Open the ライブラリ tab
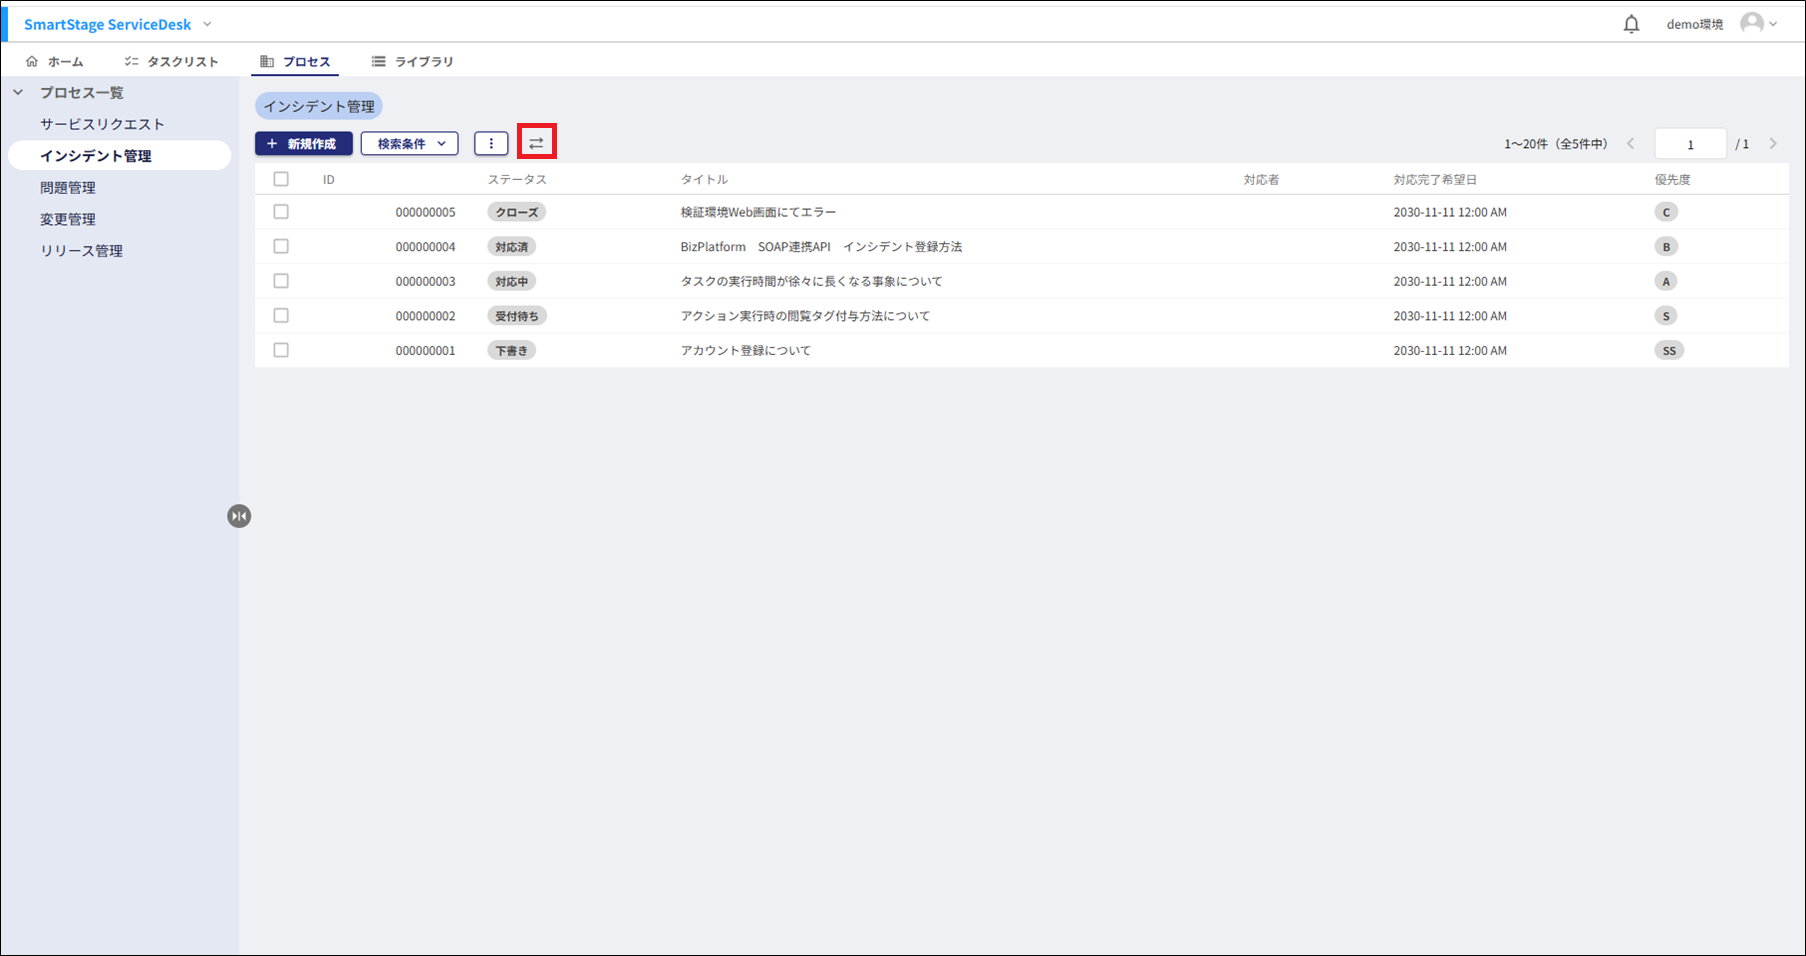This screenshot has width=1806, height=956. pos(412,61)
